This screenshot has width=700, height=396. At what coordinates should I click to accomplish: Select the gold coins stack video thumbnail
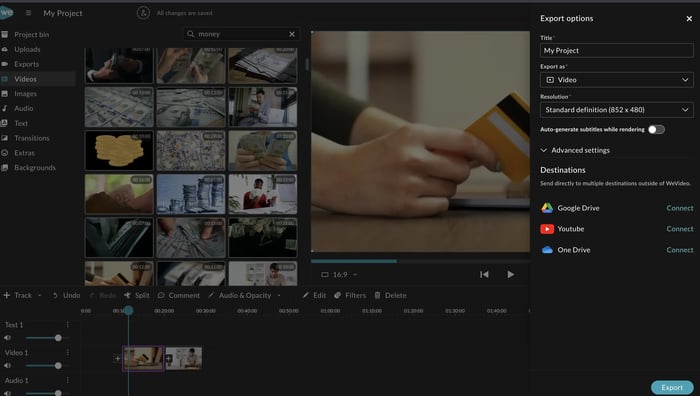click(x=119, y=150)
